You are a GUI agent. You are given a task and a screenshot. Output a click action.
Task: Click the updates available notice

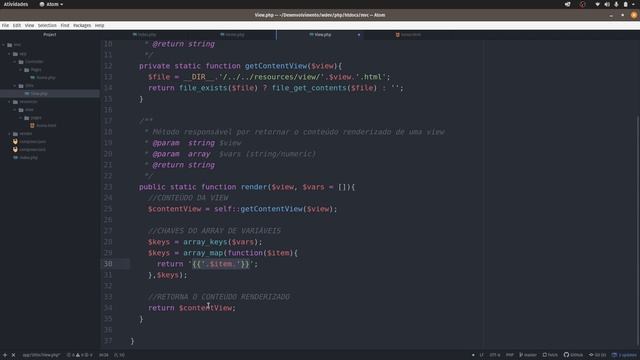(x=624, y=355)
